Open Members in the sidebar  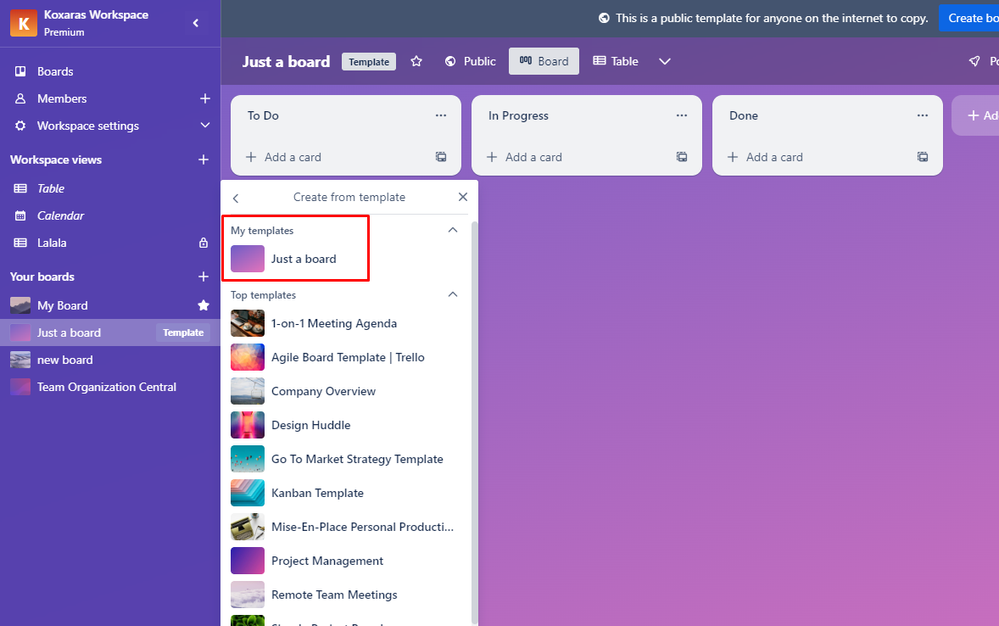point(61,99)
